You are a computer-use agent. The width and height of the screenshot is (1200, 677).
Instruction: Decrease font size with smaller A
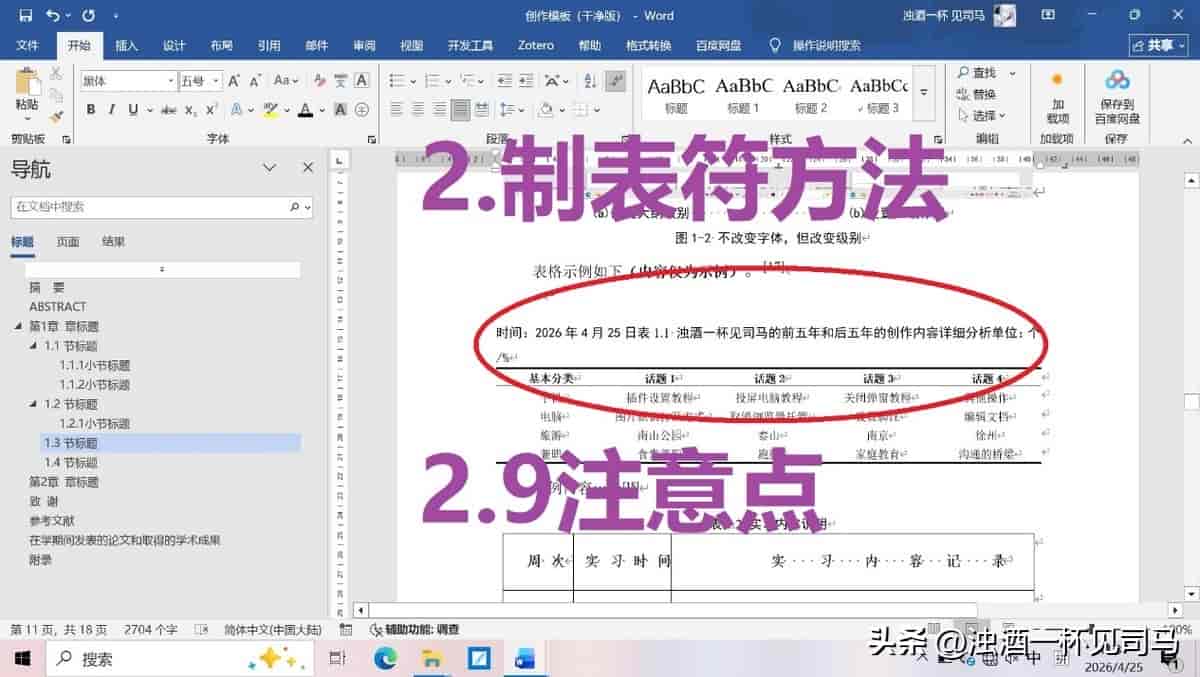click(x=255, y=80)
